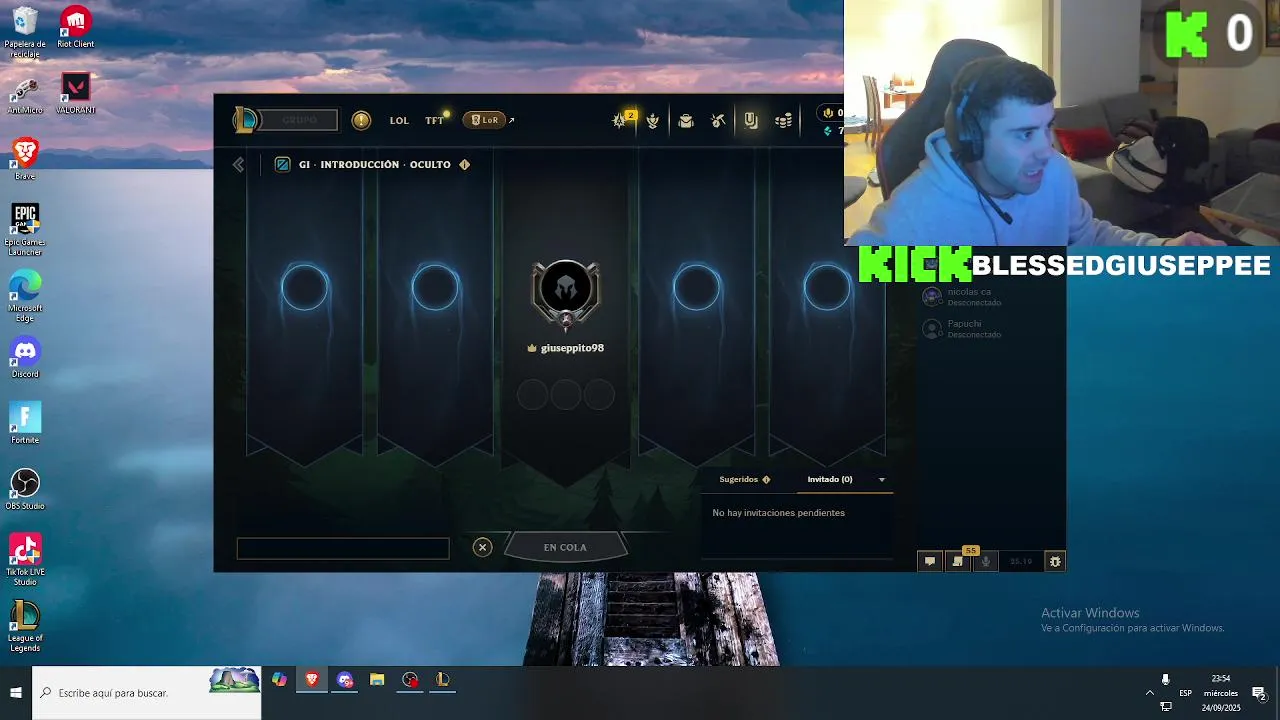Click the taskbar search box
This screenshot has height=720, width=1280.
point(147,692)
